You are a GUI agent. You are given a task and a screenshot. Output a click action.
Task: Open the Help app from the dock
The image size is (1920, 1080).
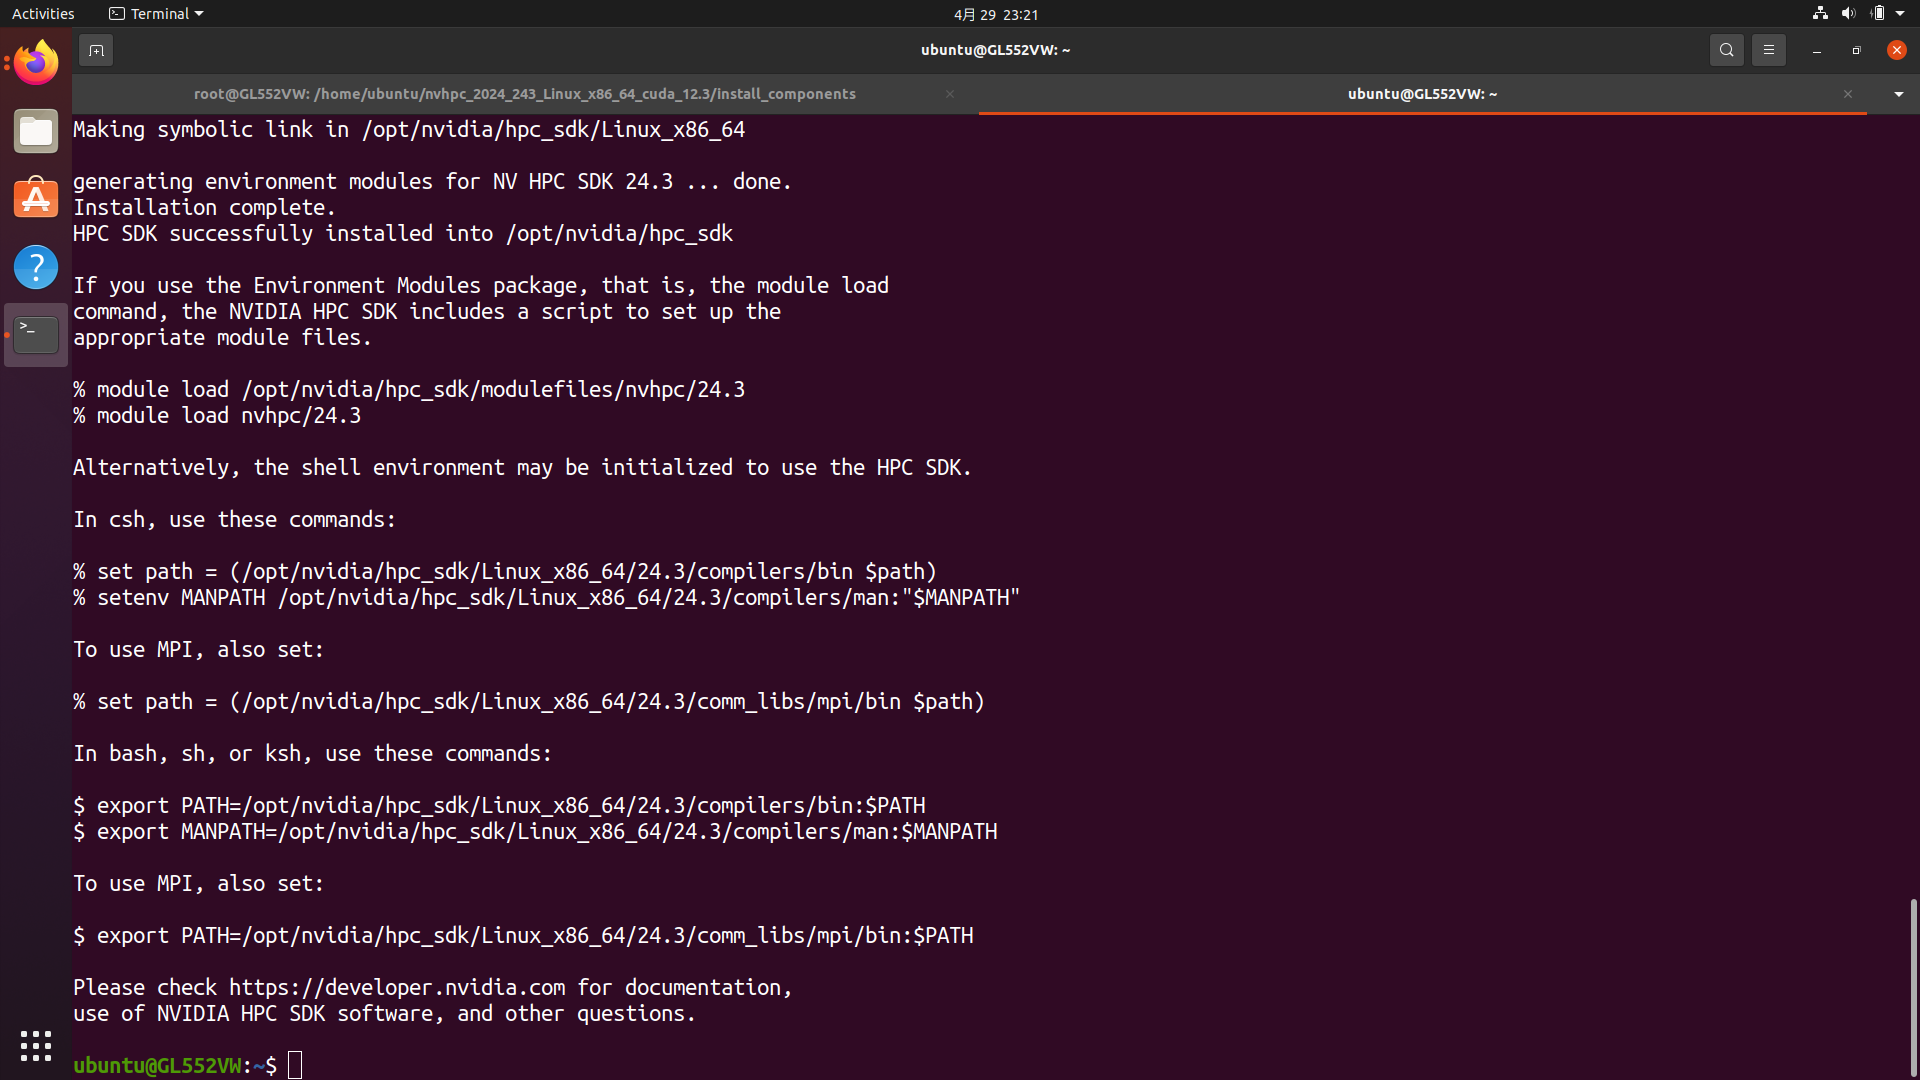point(35,267)
